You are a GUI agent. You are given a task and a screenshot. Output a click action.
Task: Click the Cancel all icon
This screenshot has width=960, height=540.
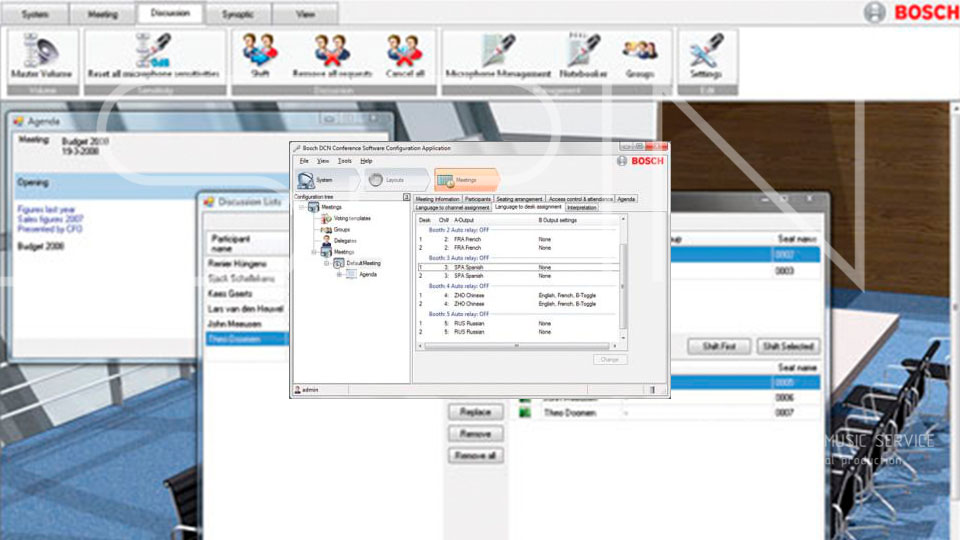(405, 56)
